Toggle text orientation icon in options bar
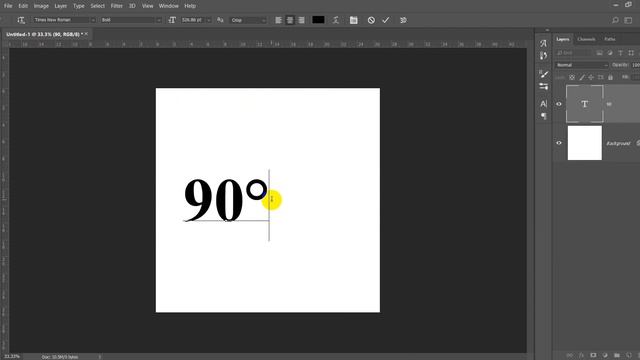The image size is (640, 360). pyautogui.click(x=21, y=20)
